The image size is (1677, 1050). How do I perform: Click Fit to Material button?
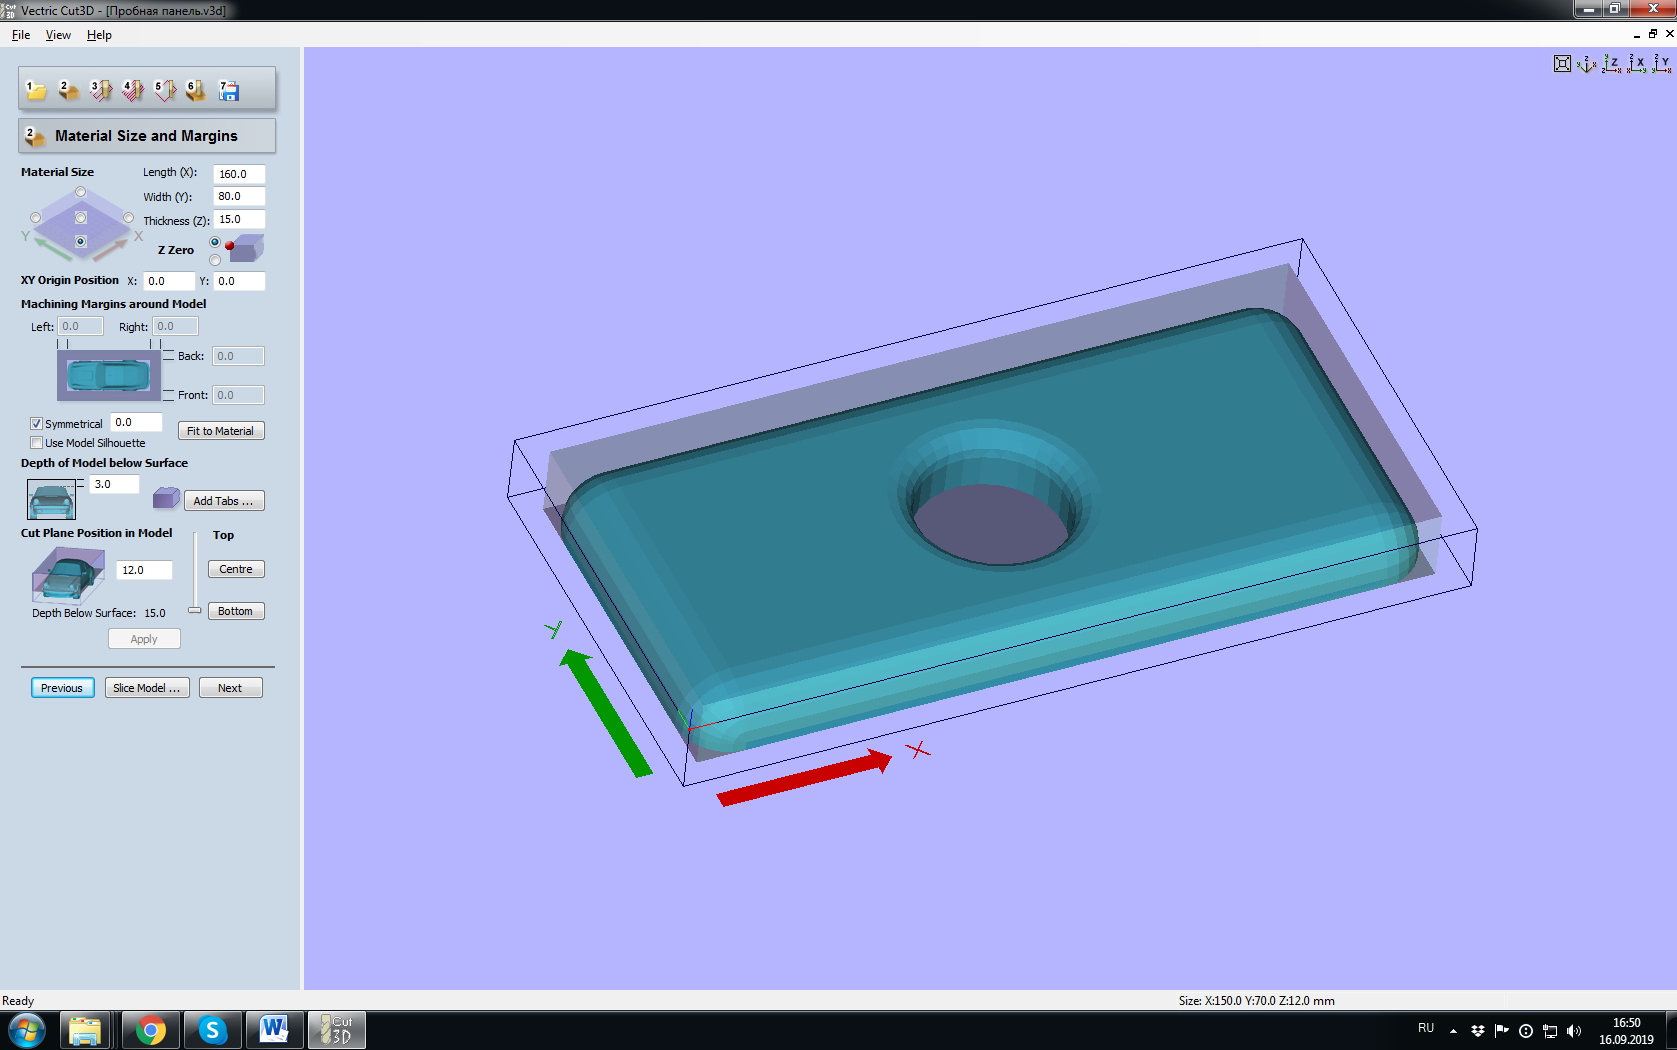[221, 431]
